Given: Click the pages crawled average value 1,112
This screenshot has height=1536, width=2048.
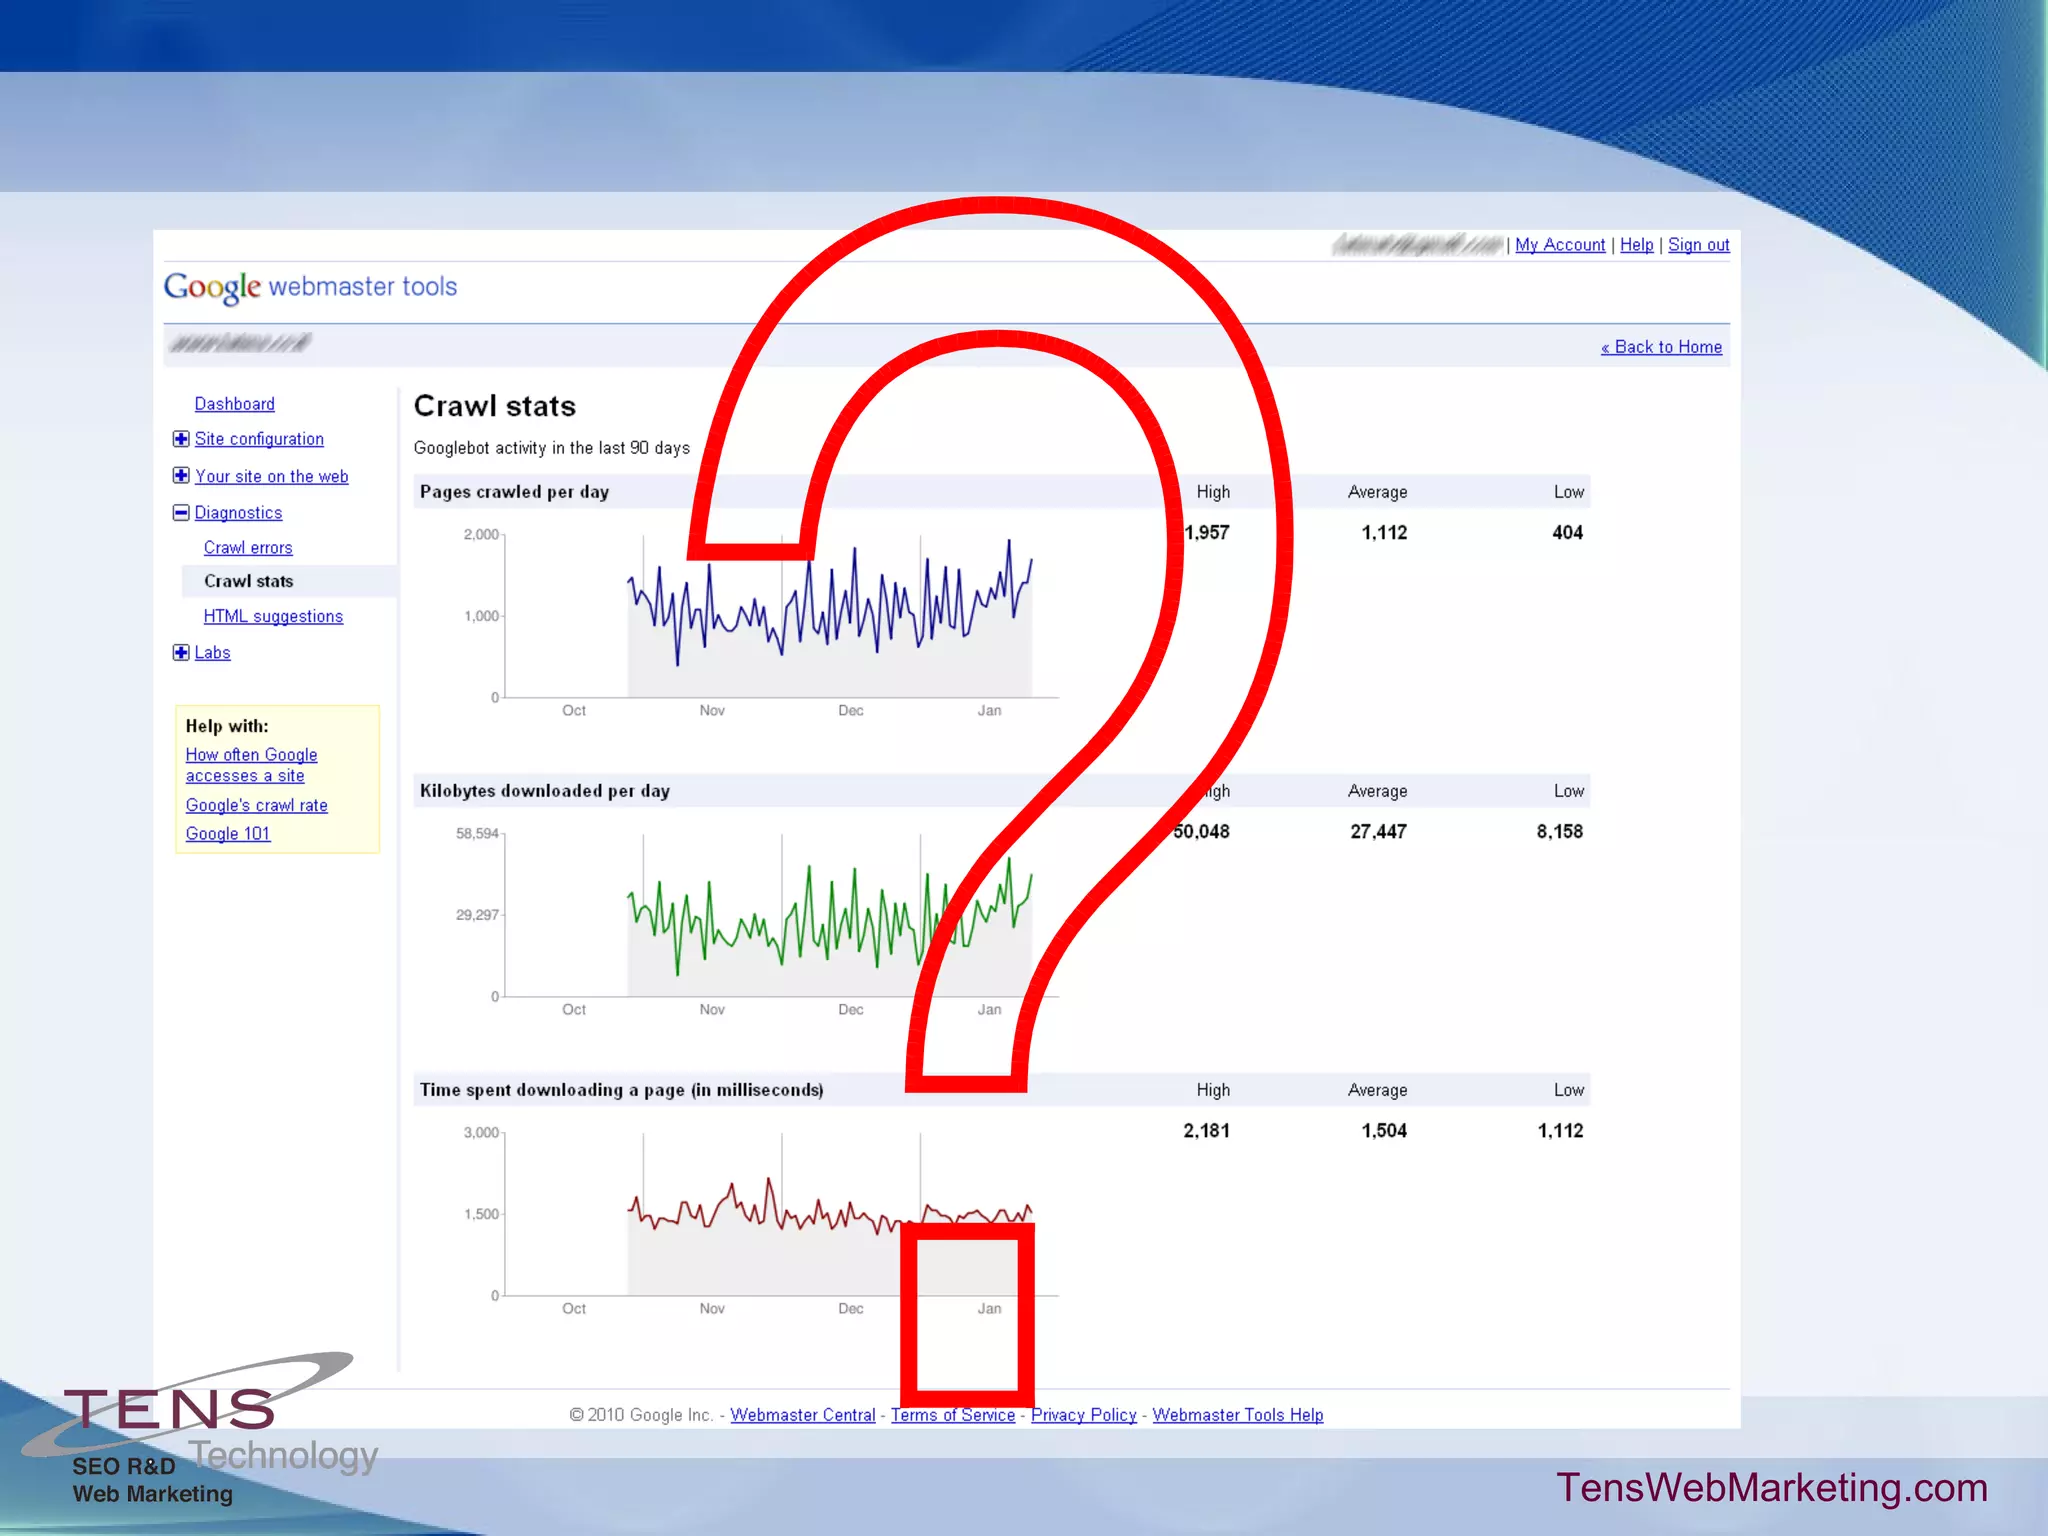Looking at the screenshot, I should point(1384,533).
